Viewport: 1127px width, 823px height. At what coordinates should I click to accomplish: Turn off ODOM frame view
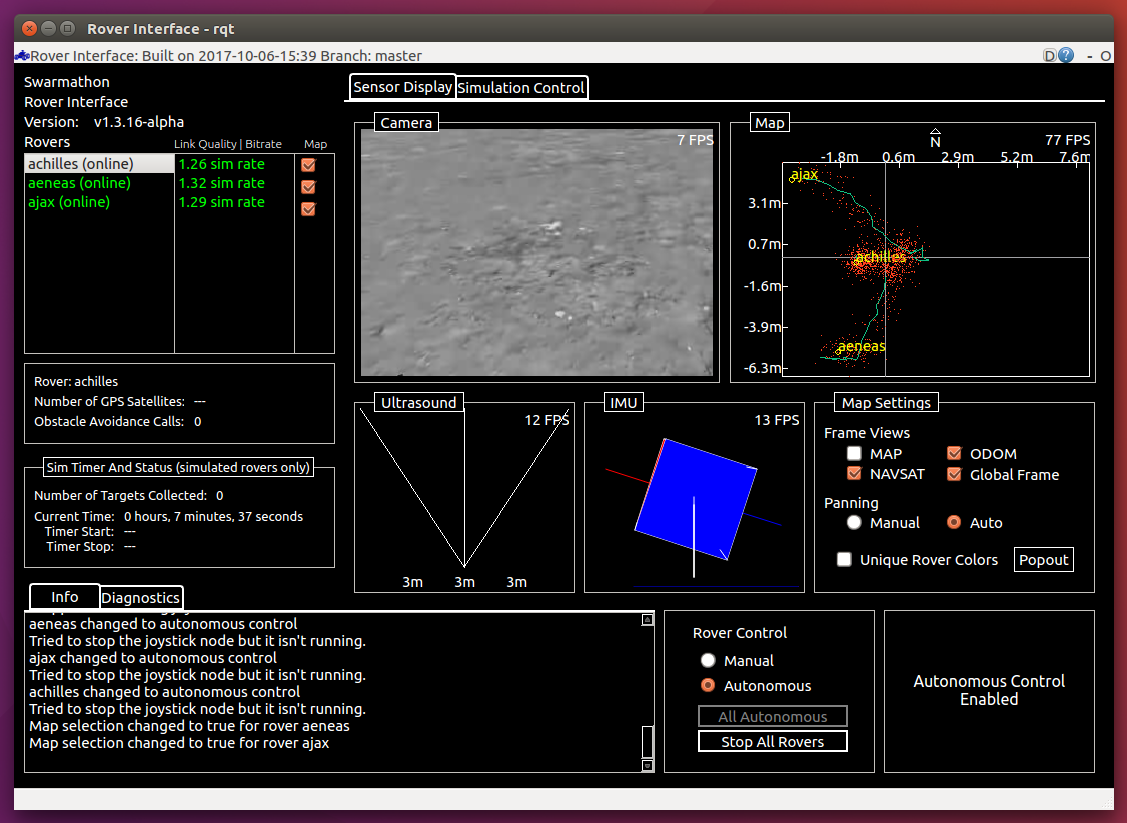pos(954,454)
